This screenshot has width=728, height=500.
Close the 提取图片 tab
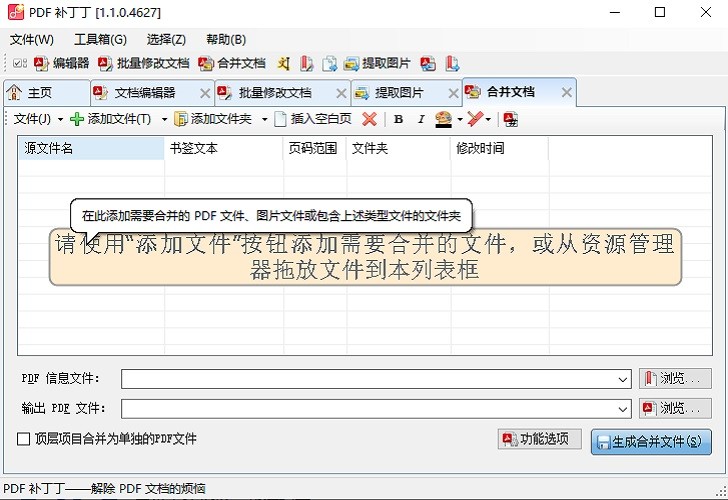[453, 93]
